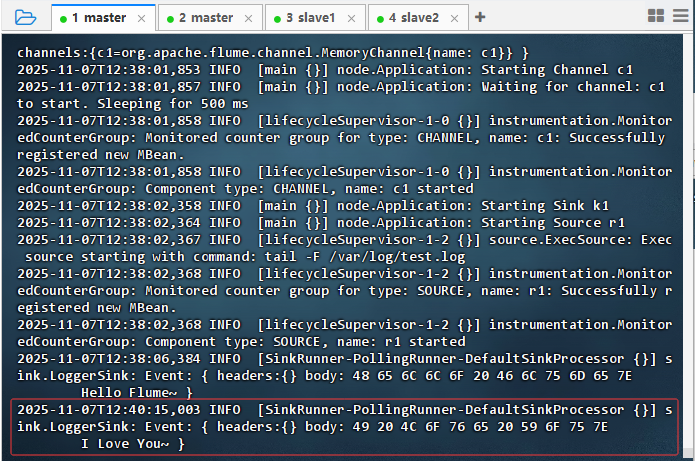Add a new session tab with plus
The height and width of the screenshot is (461, 695).
click(x=480, y=17)
